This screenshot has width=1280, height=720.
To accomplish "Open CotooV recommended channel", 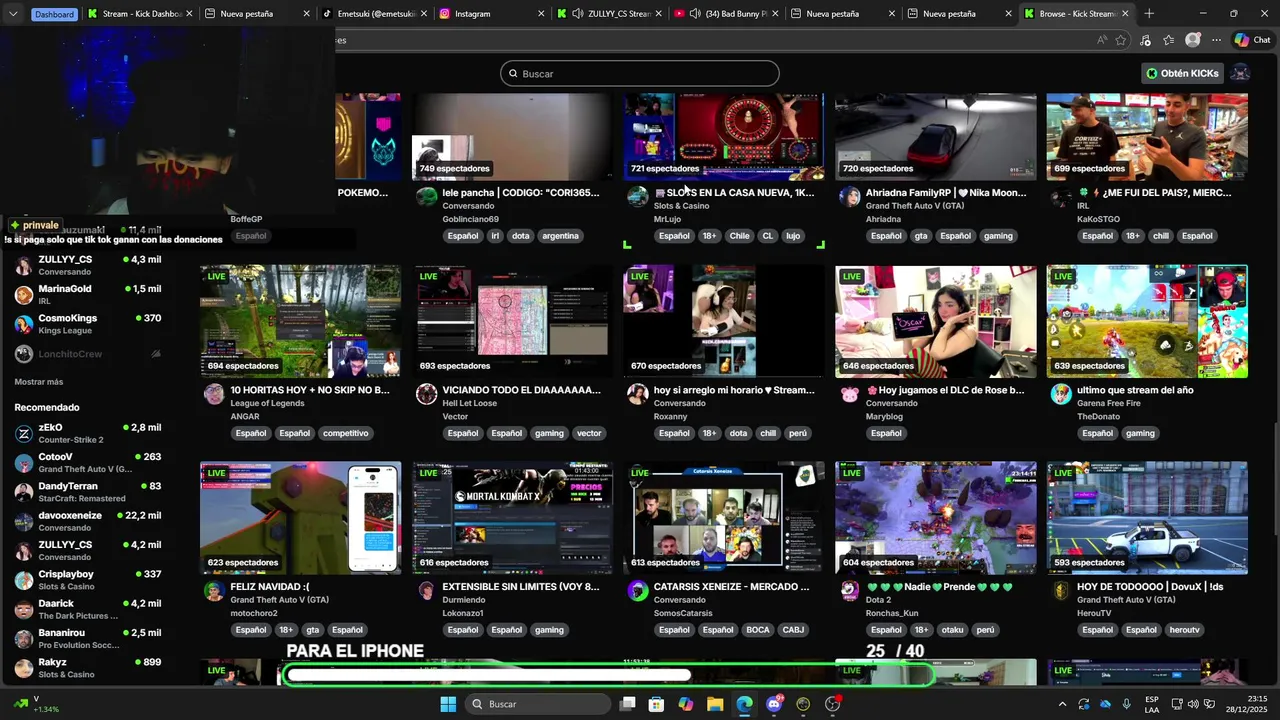I will point(88,462).
